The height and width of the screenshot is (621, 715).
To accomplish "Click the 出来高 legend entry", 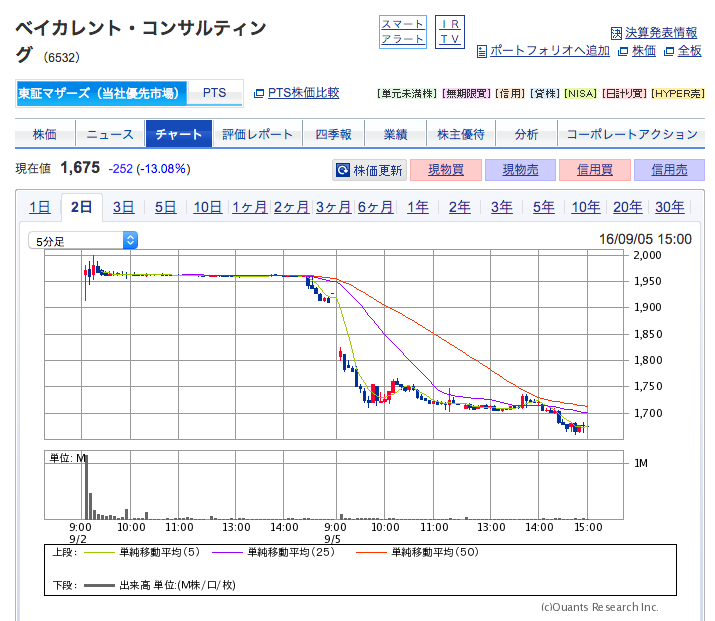I will [x=160, y=585].
